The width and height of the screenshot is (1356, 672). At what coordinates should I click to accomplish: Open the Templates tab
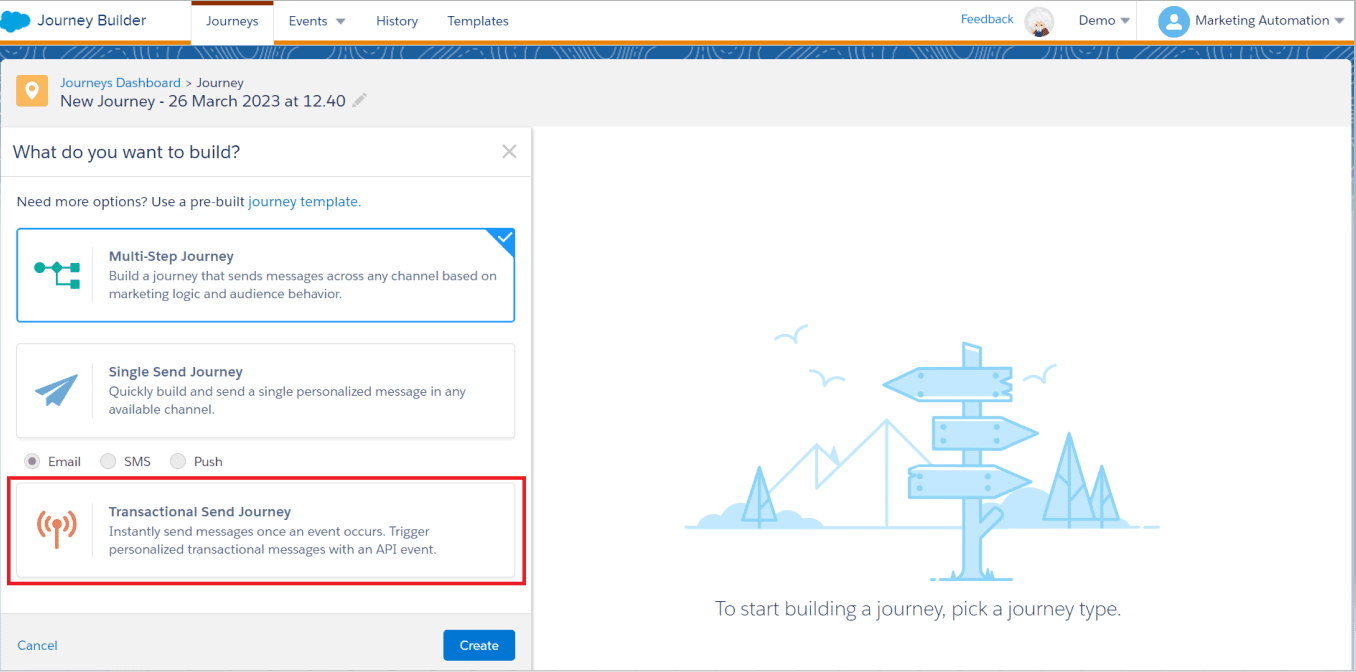[478, 21]
